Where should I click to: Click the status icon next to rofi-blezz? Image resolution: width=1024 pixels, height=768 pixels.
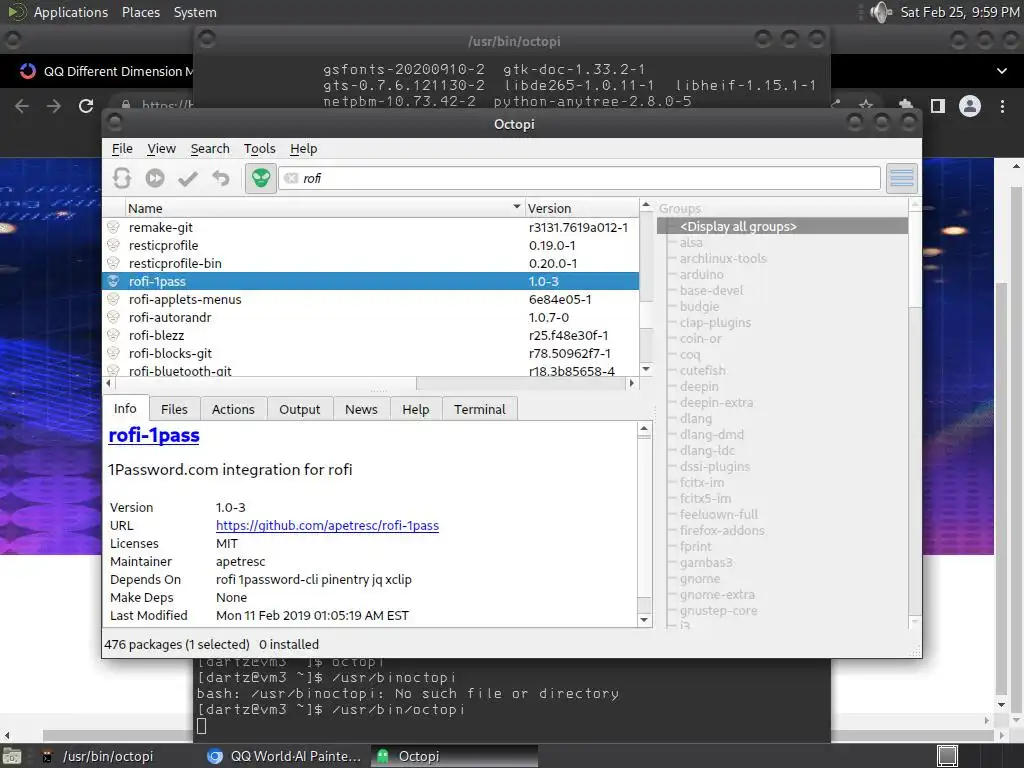coord(113,335)
